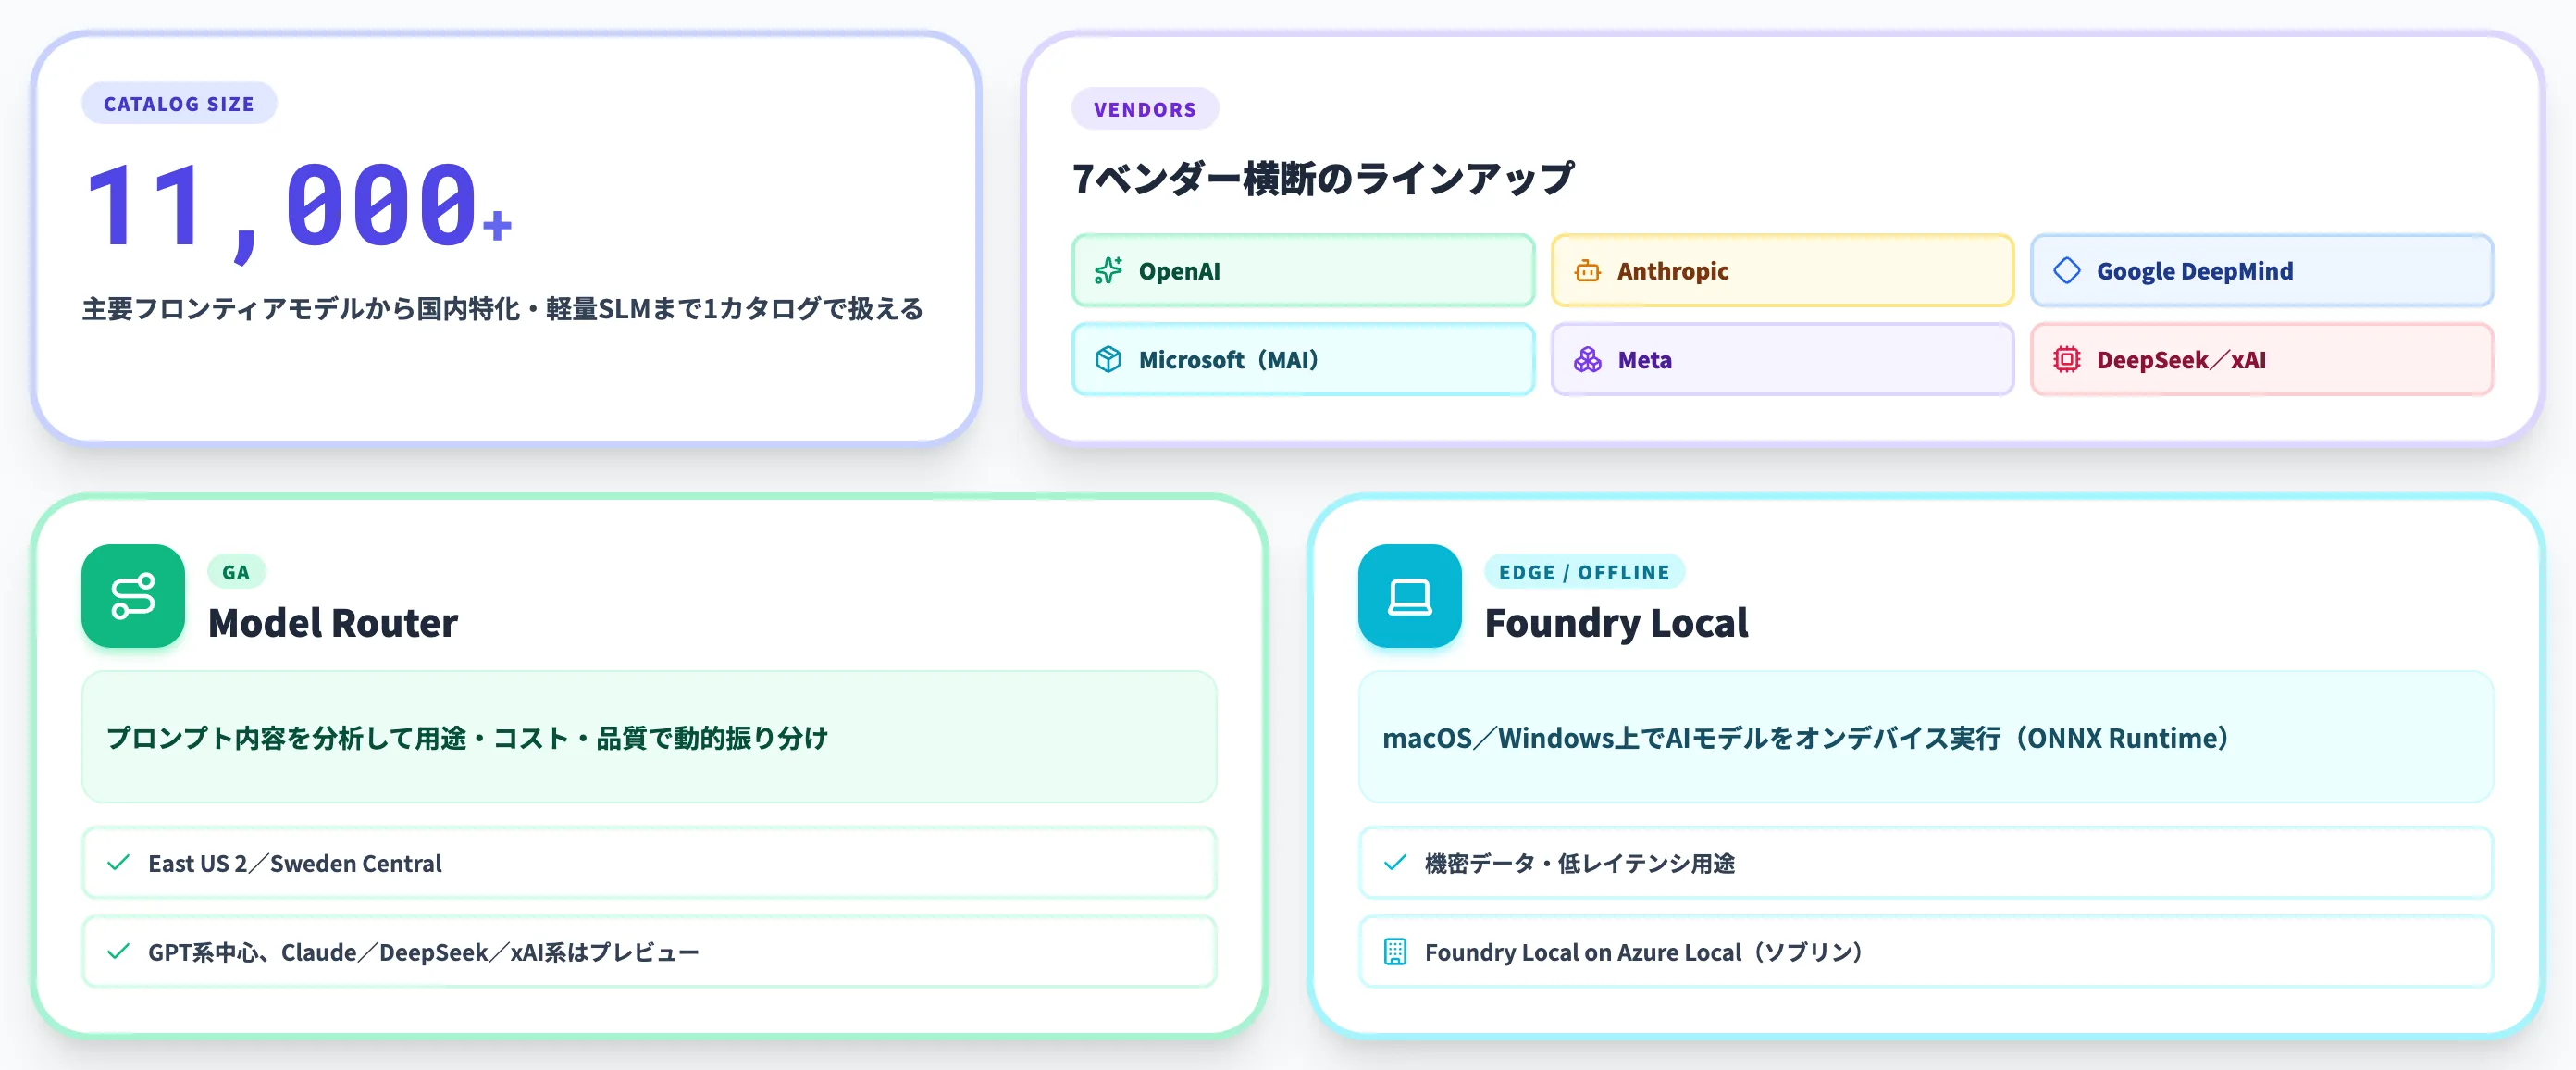The height and width of the screenshot is (1070, 2576).
Task: Click the OpenAI sparkle icon
Action: tap(1108, 271)
